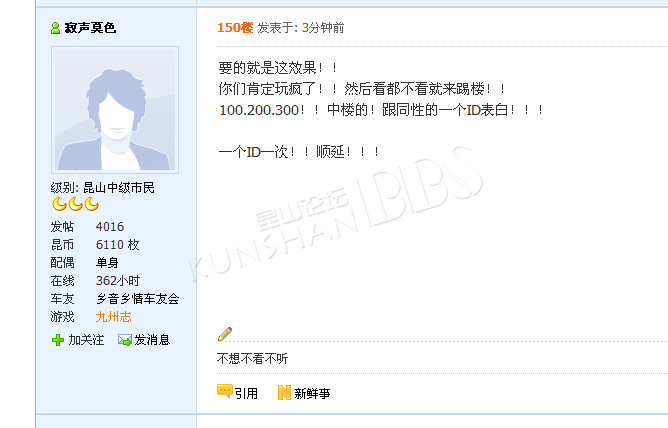Click the 6110 枚 coin count

click(118, 245)
